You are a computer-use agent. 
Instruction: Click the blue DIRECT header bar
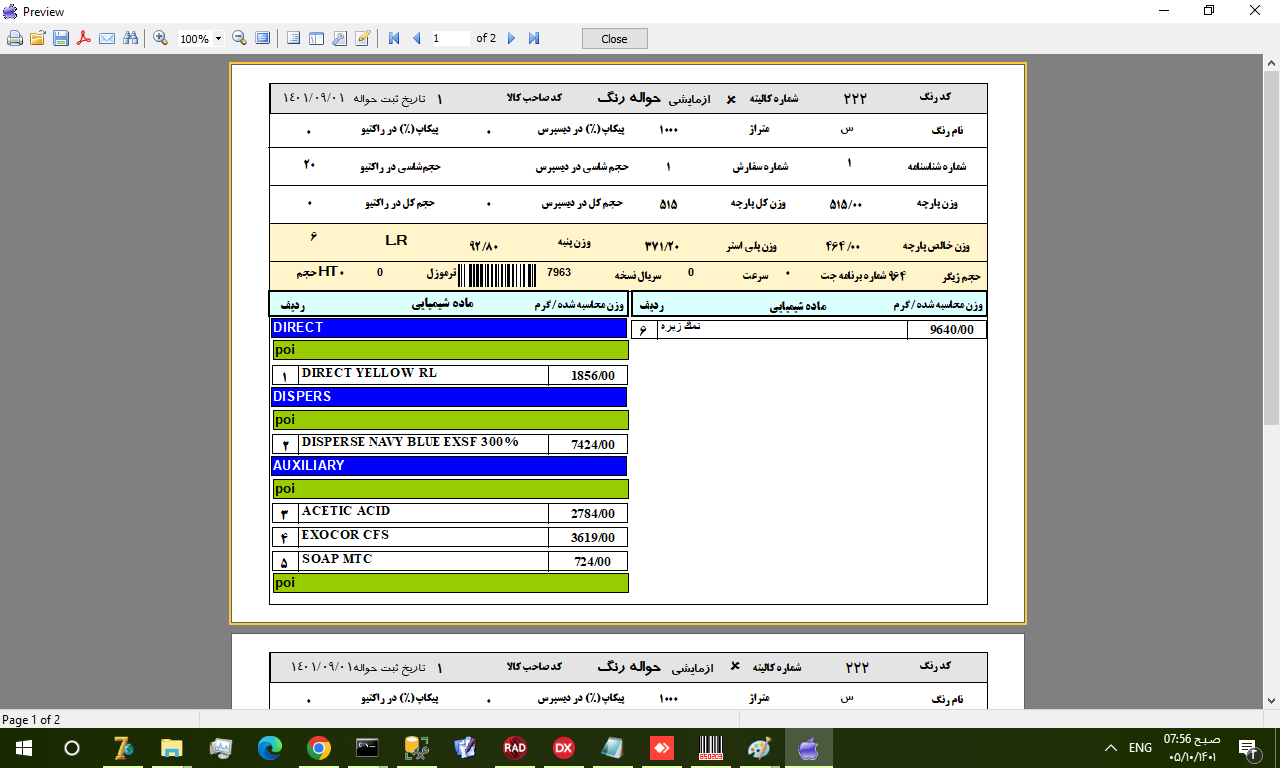(x=448, y=328)
